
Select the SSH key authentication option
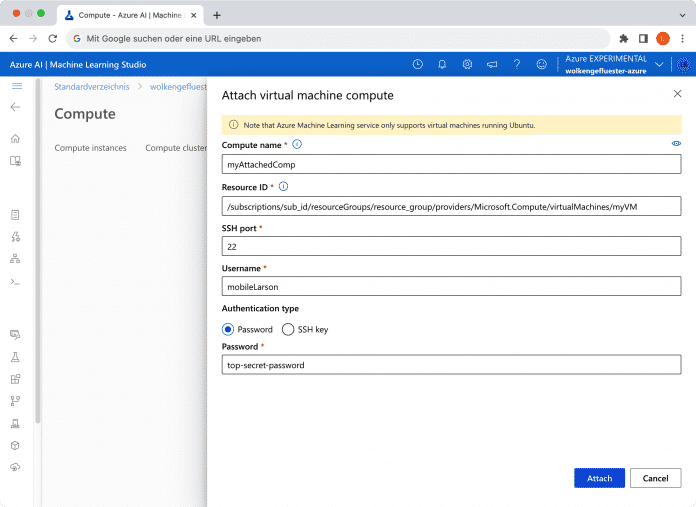[289, 329]
